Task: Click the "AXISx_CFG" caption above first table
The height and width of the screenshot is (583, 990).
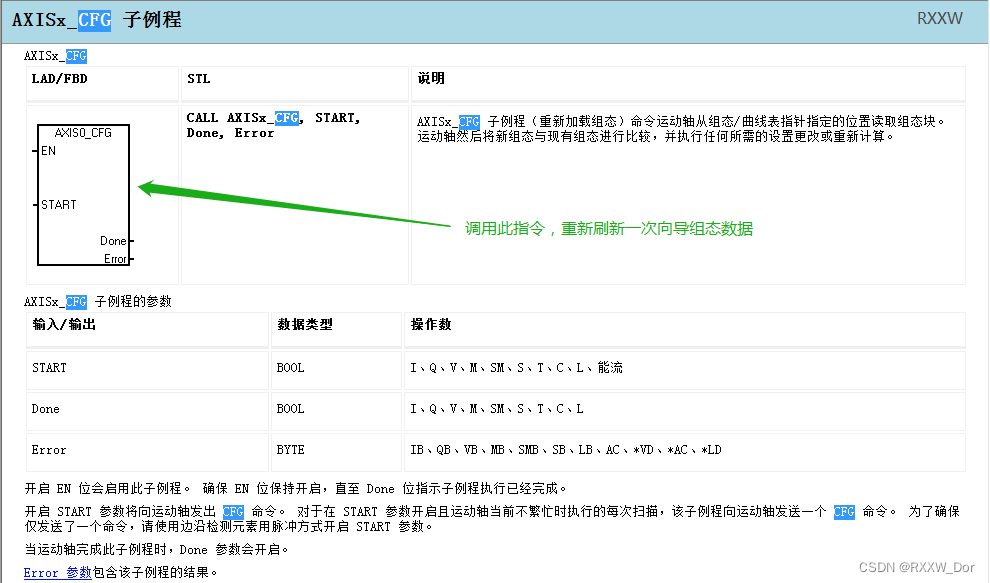Action: pyautogui.click(x=56, y=56)
